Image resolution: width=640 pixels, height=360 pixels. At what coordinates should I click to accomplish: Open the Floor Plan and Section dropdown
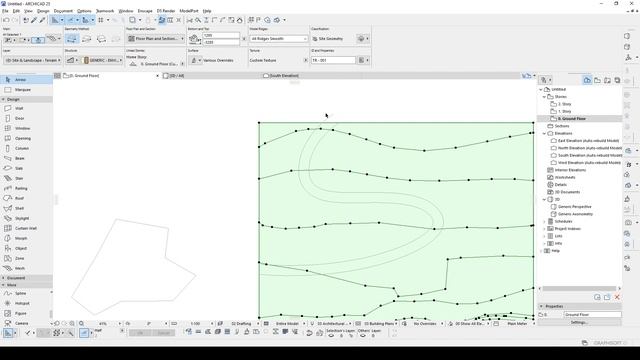[x=155, y=39]
